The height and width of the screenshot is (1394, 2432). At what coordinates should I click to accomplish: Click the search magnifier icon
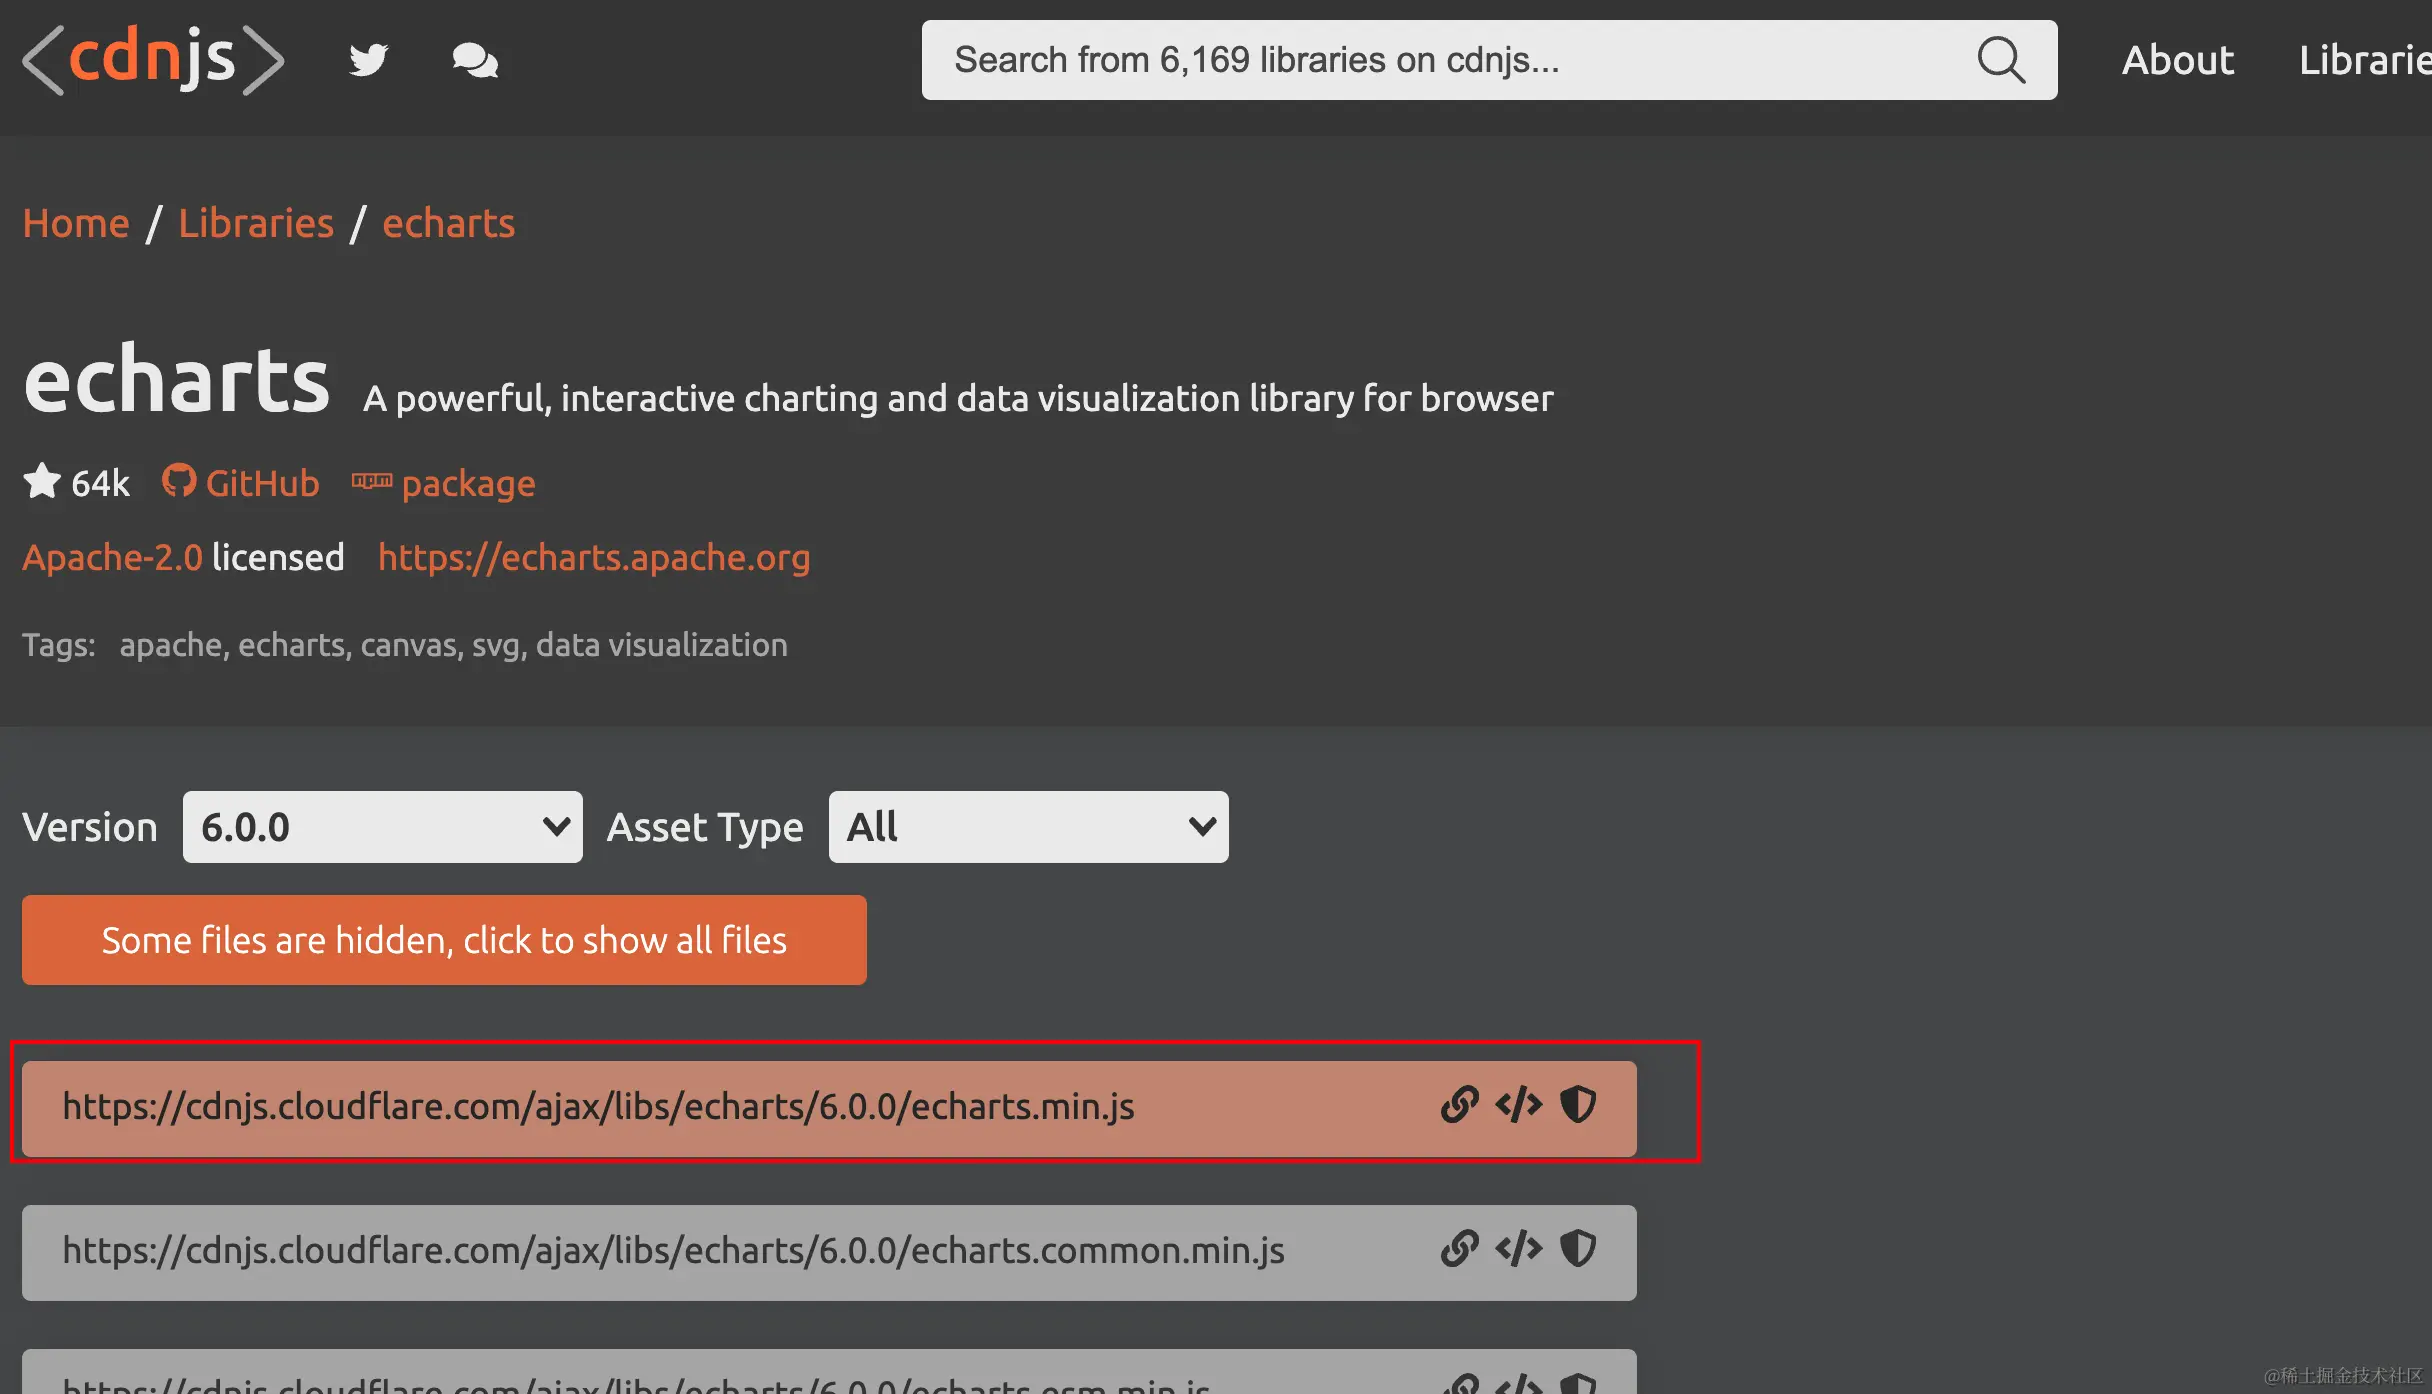pos(2001,60)
